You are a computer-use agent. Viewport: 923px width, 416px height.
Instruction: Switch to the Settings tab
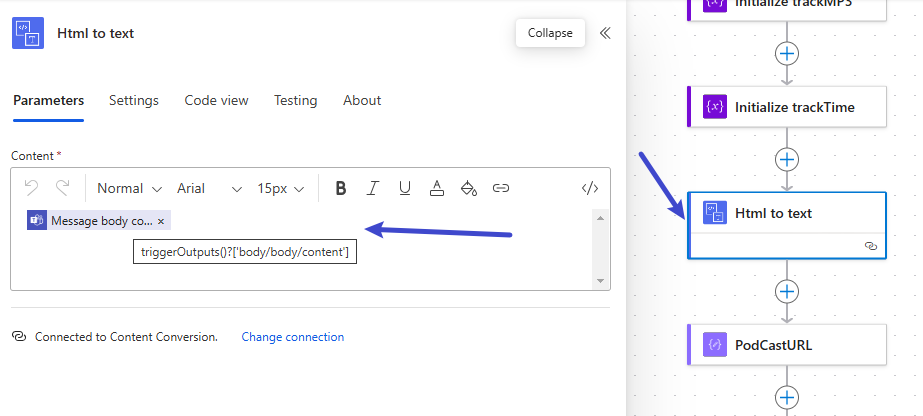tap(134, 100)
